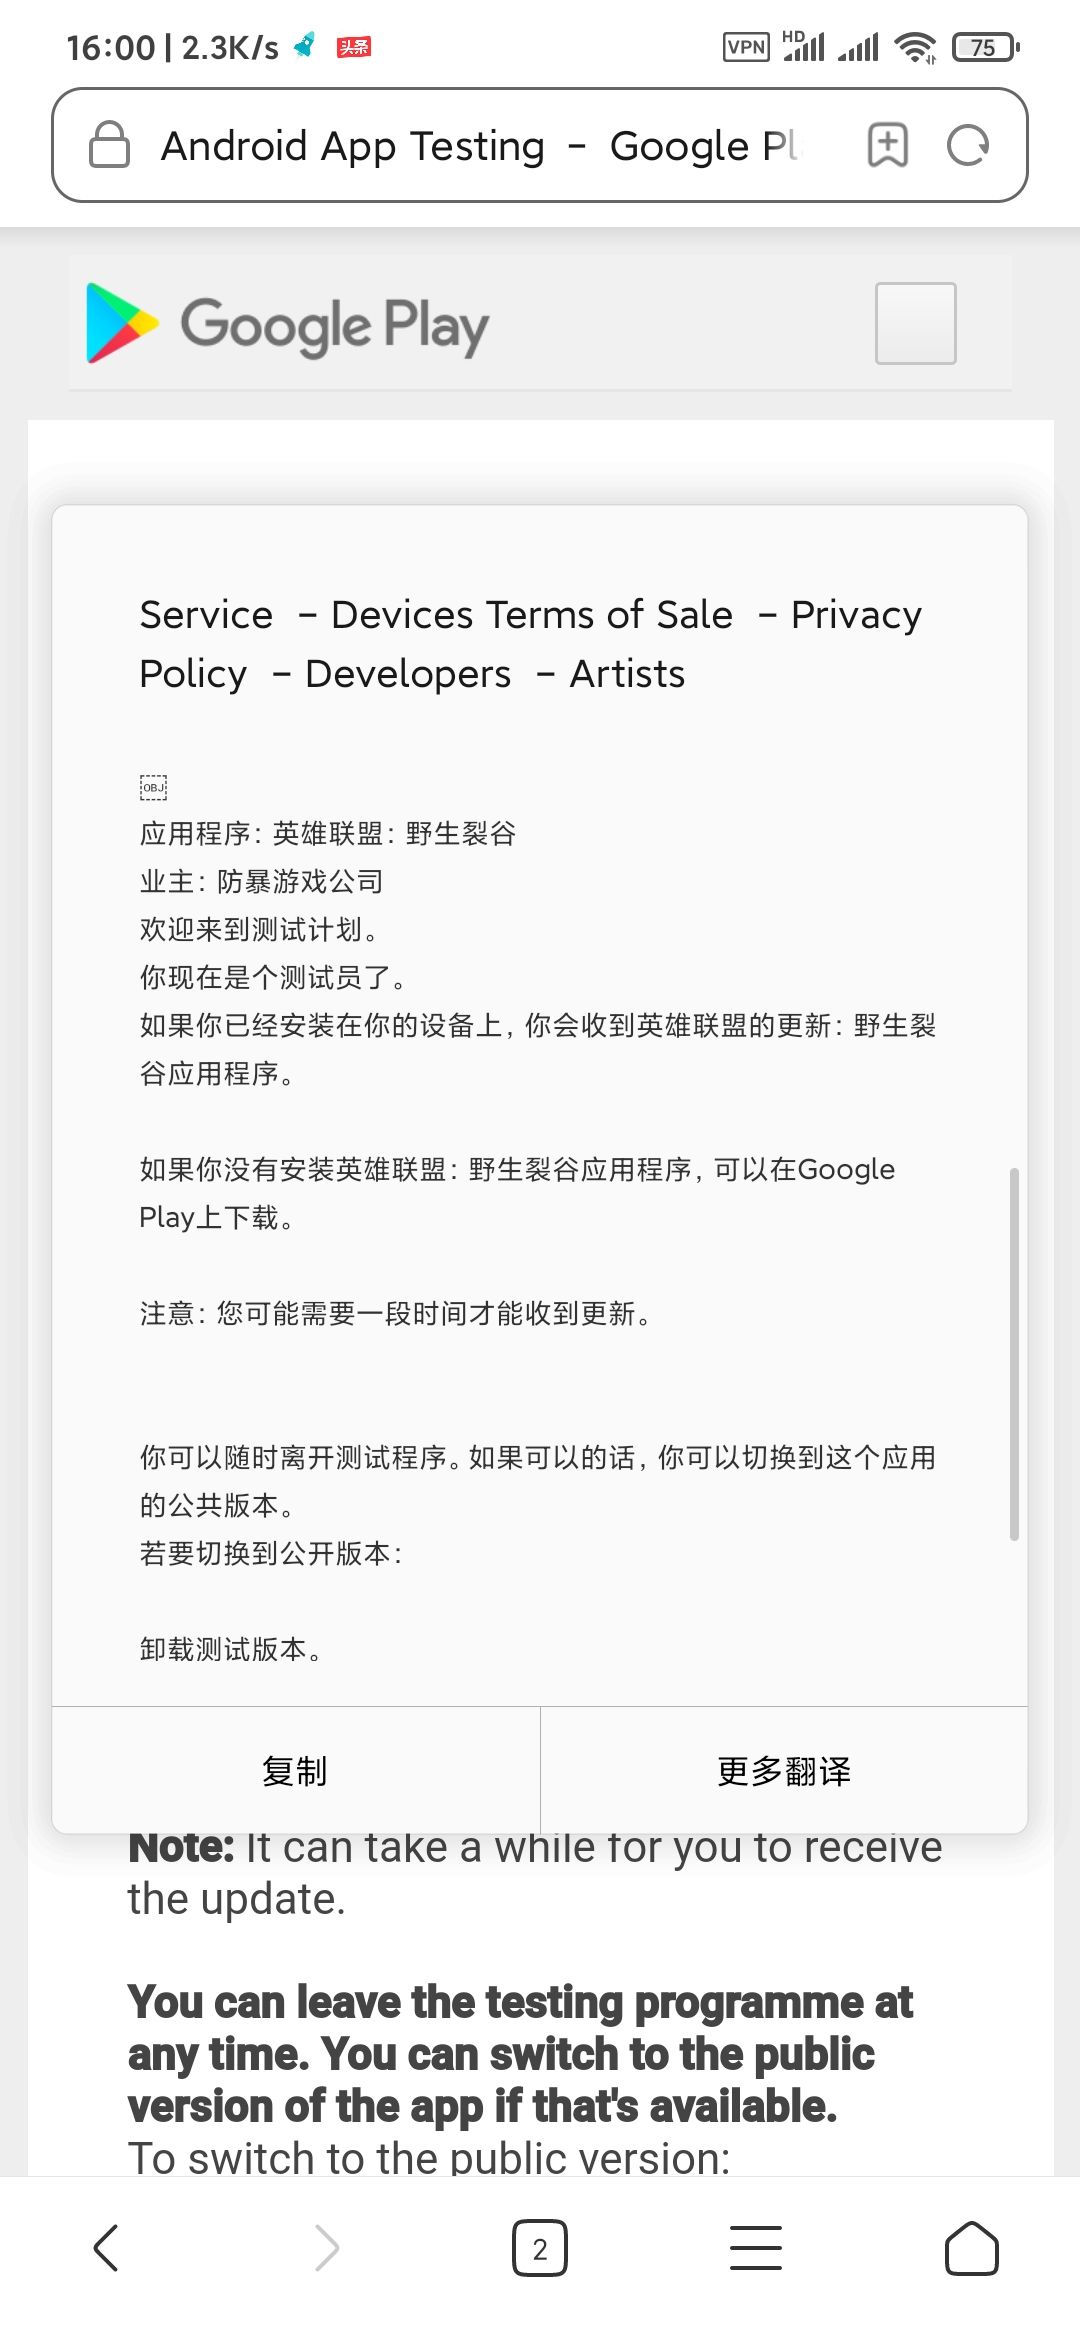1080x2340 pixels.
Task: Go back with browser back arrow
Action: [x=106, y=2248]
